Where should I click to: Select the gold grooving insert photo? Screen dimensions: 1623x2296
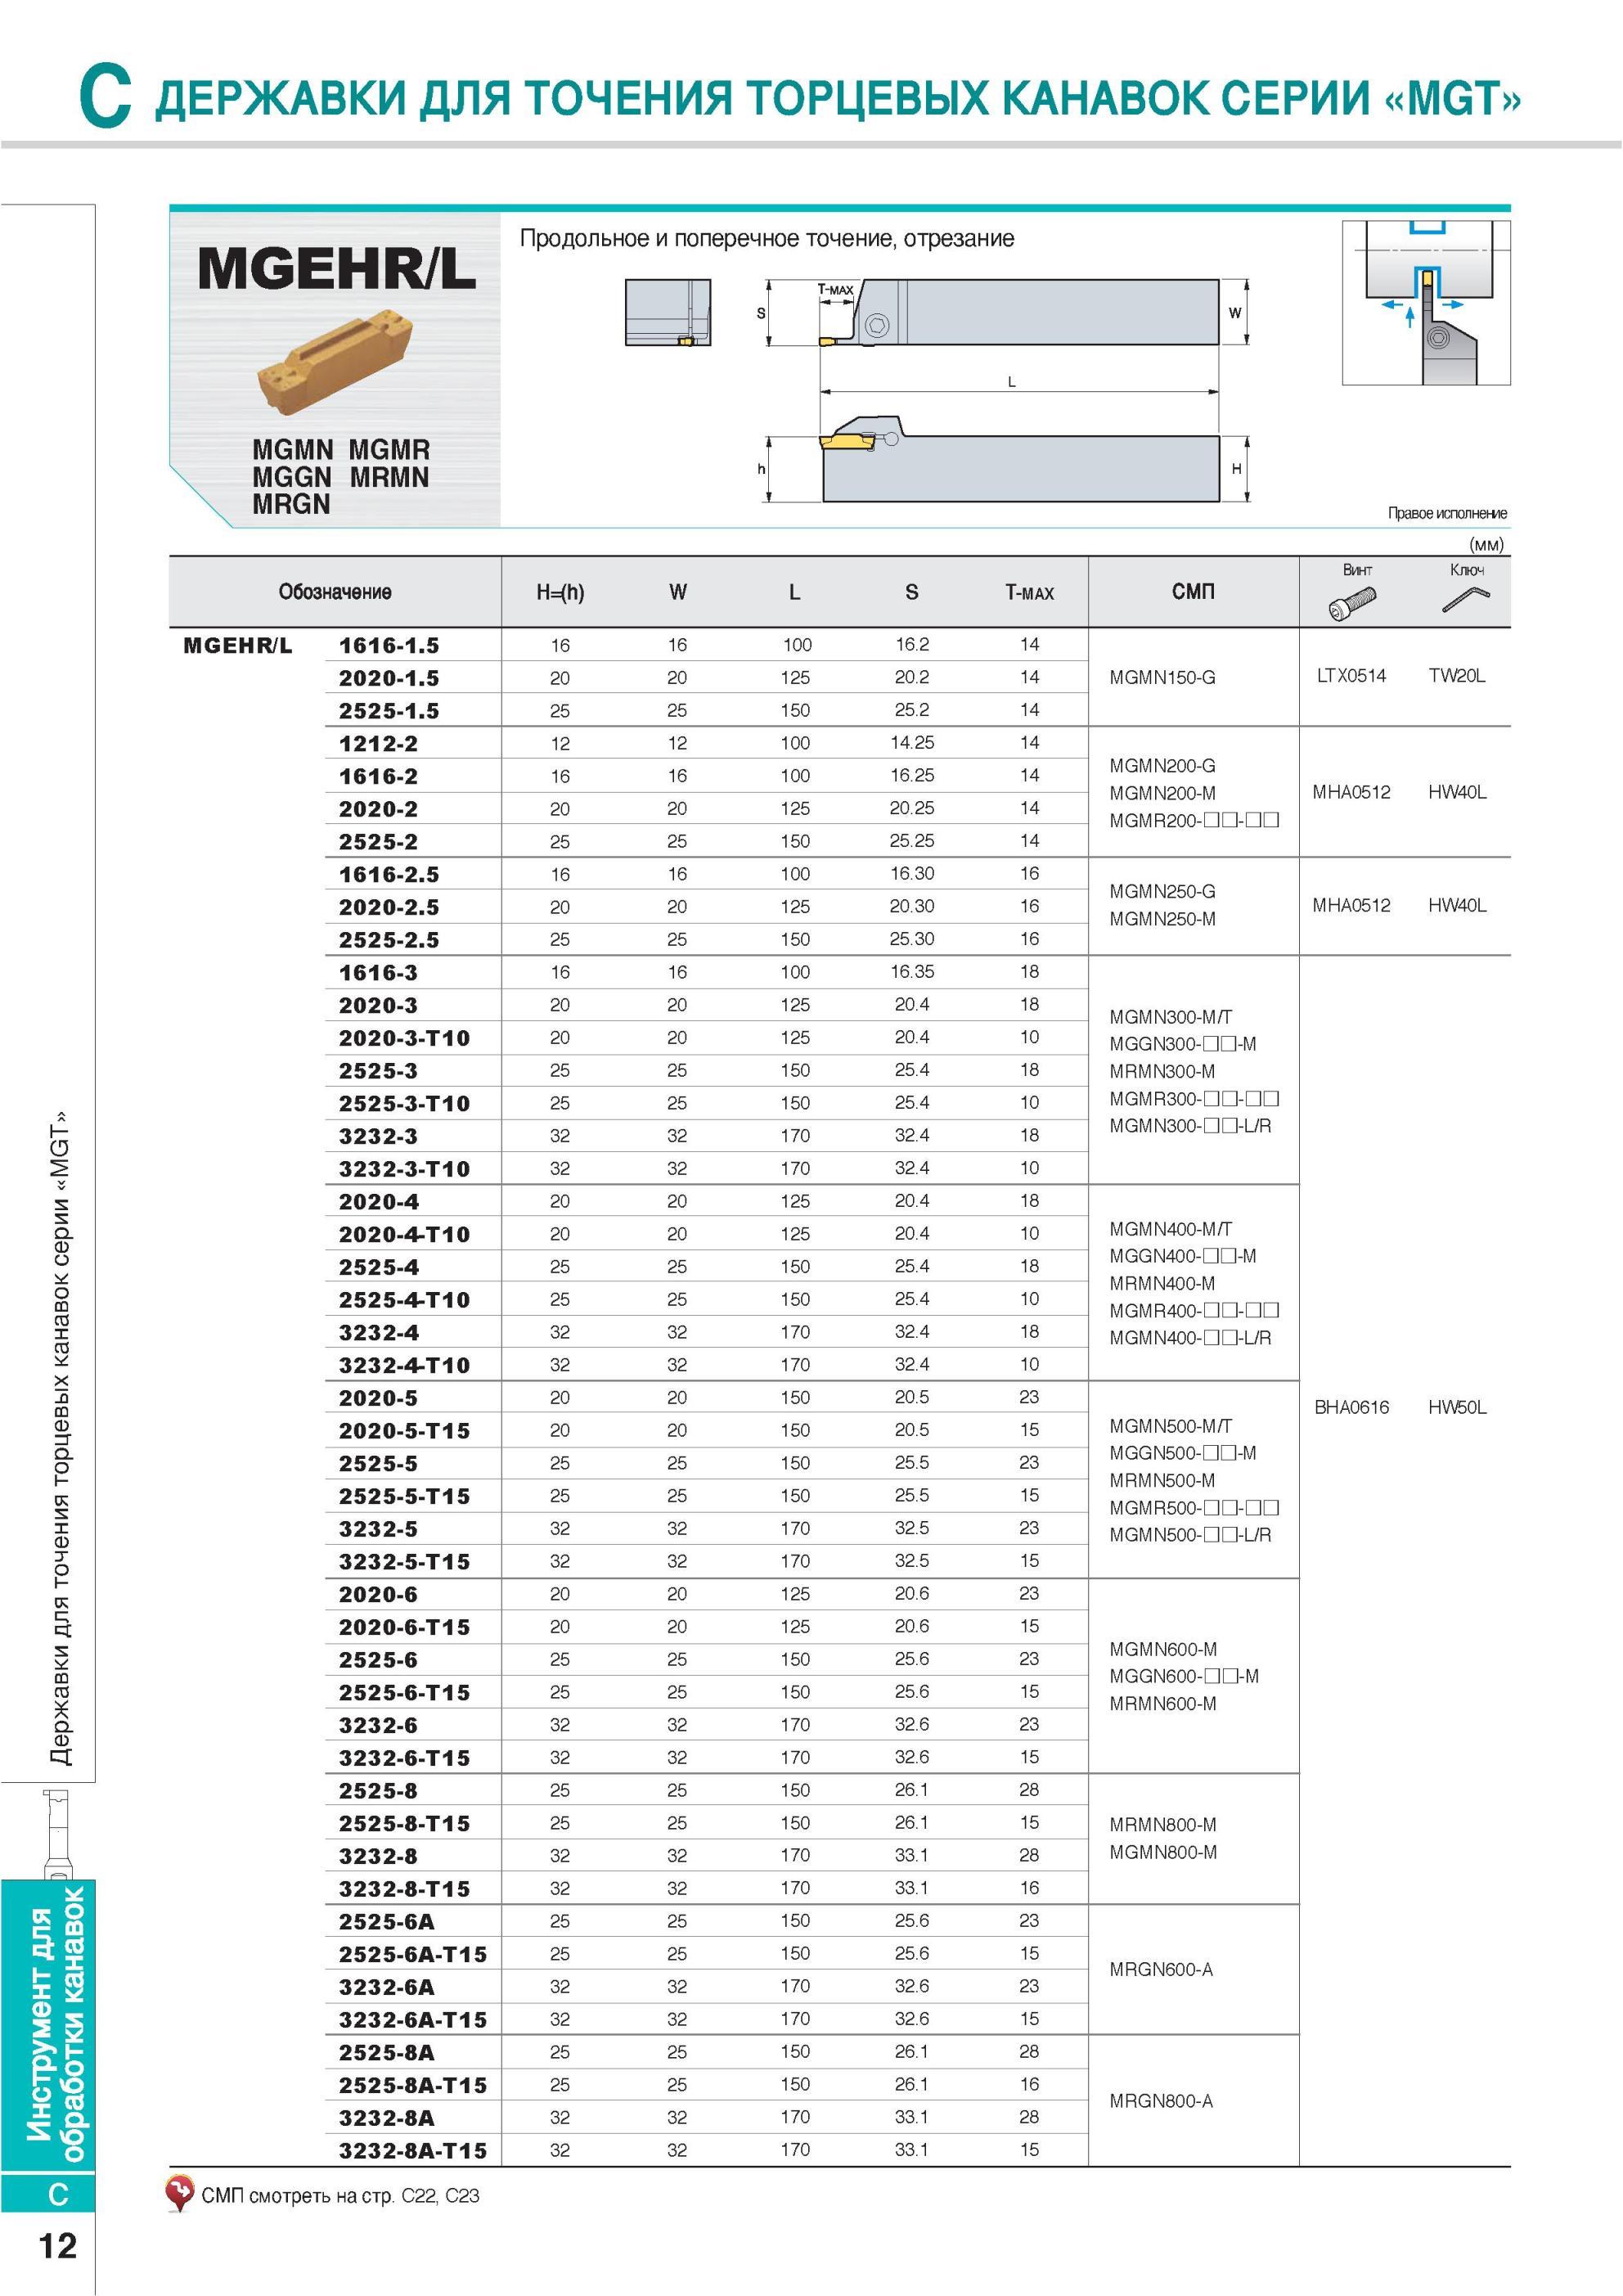(x=334, y=363)
